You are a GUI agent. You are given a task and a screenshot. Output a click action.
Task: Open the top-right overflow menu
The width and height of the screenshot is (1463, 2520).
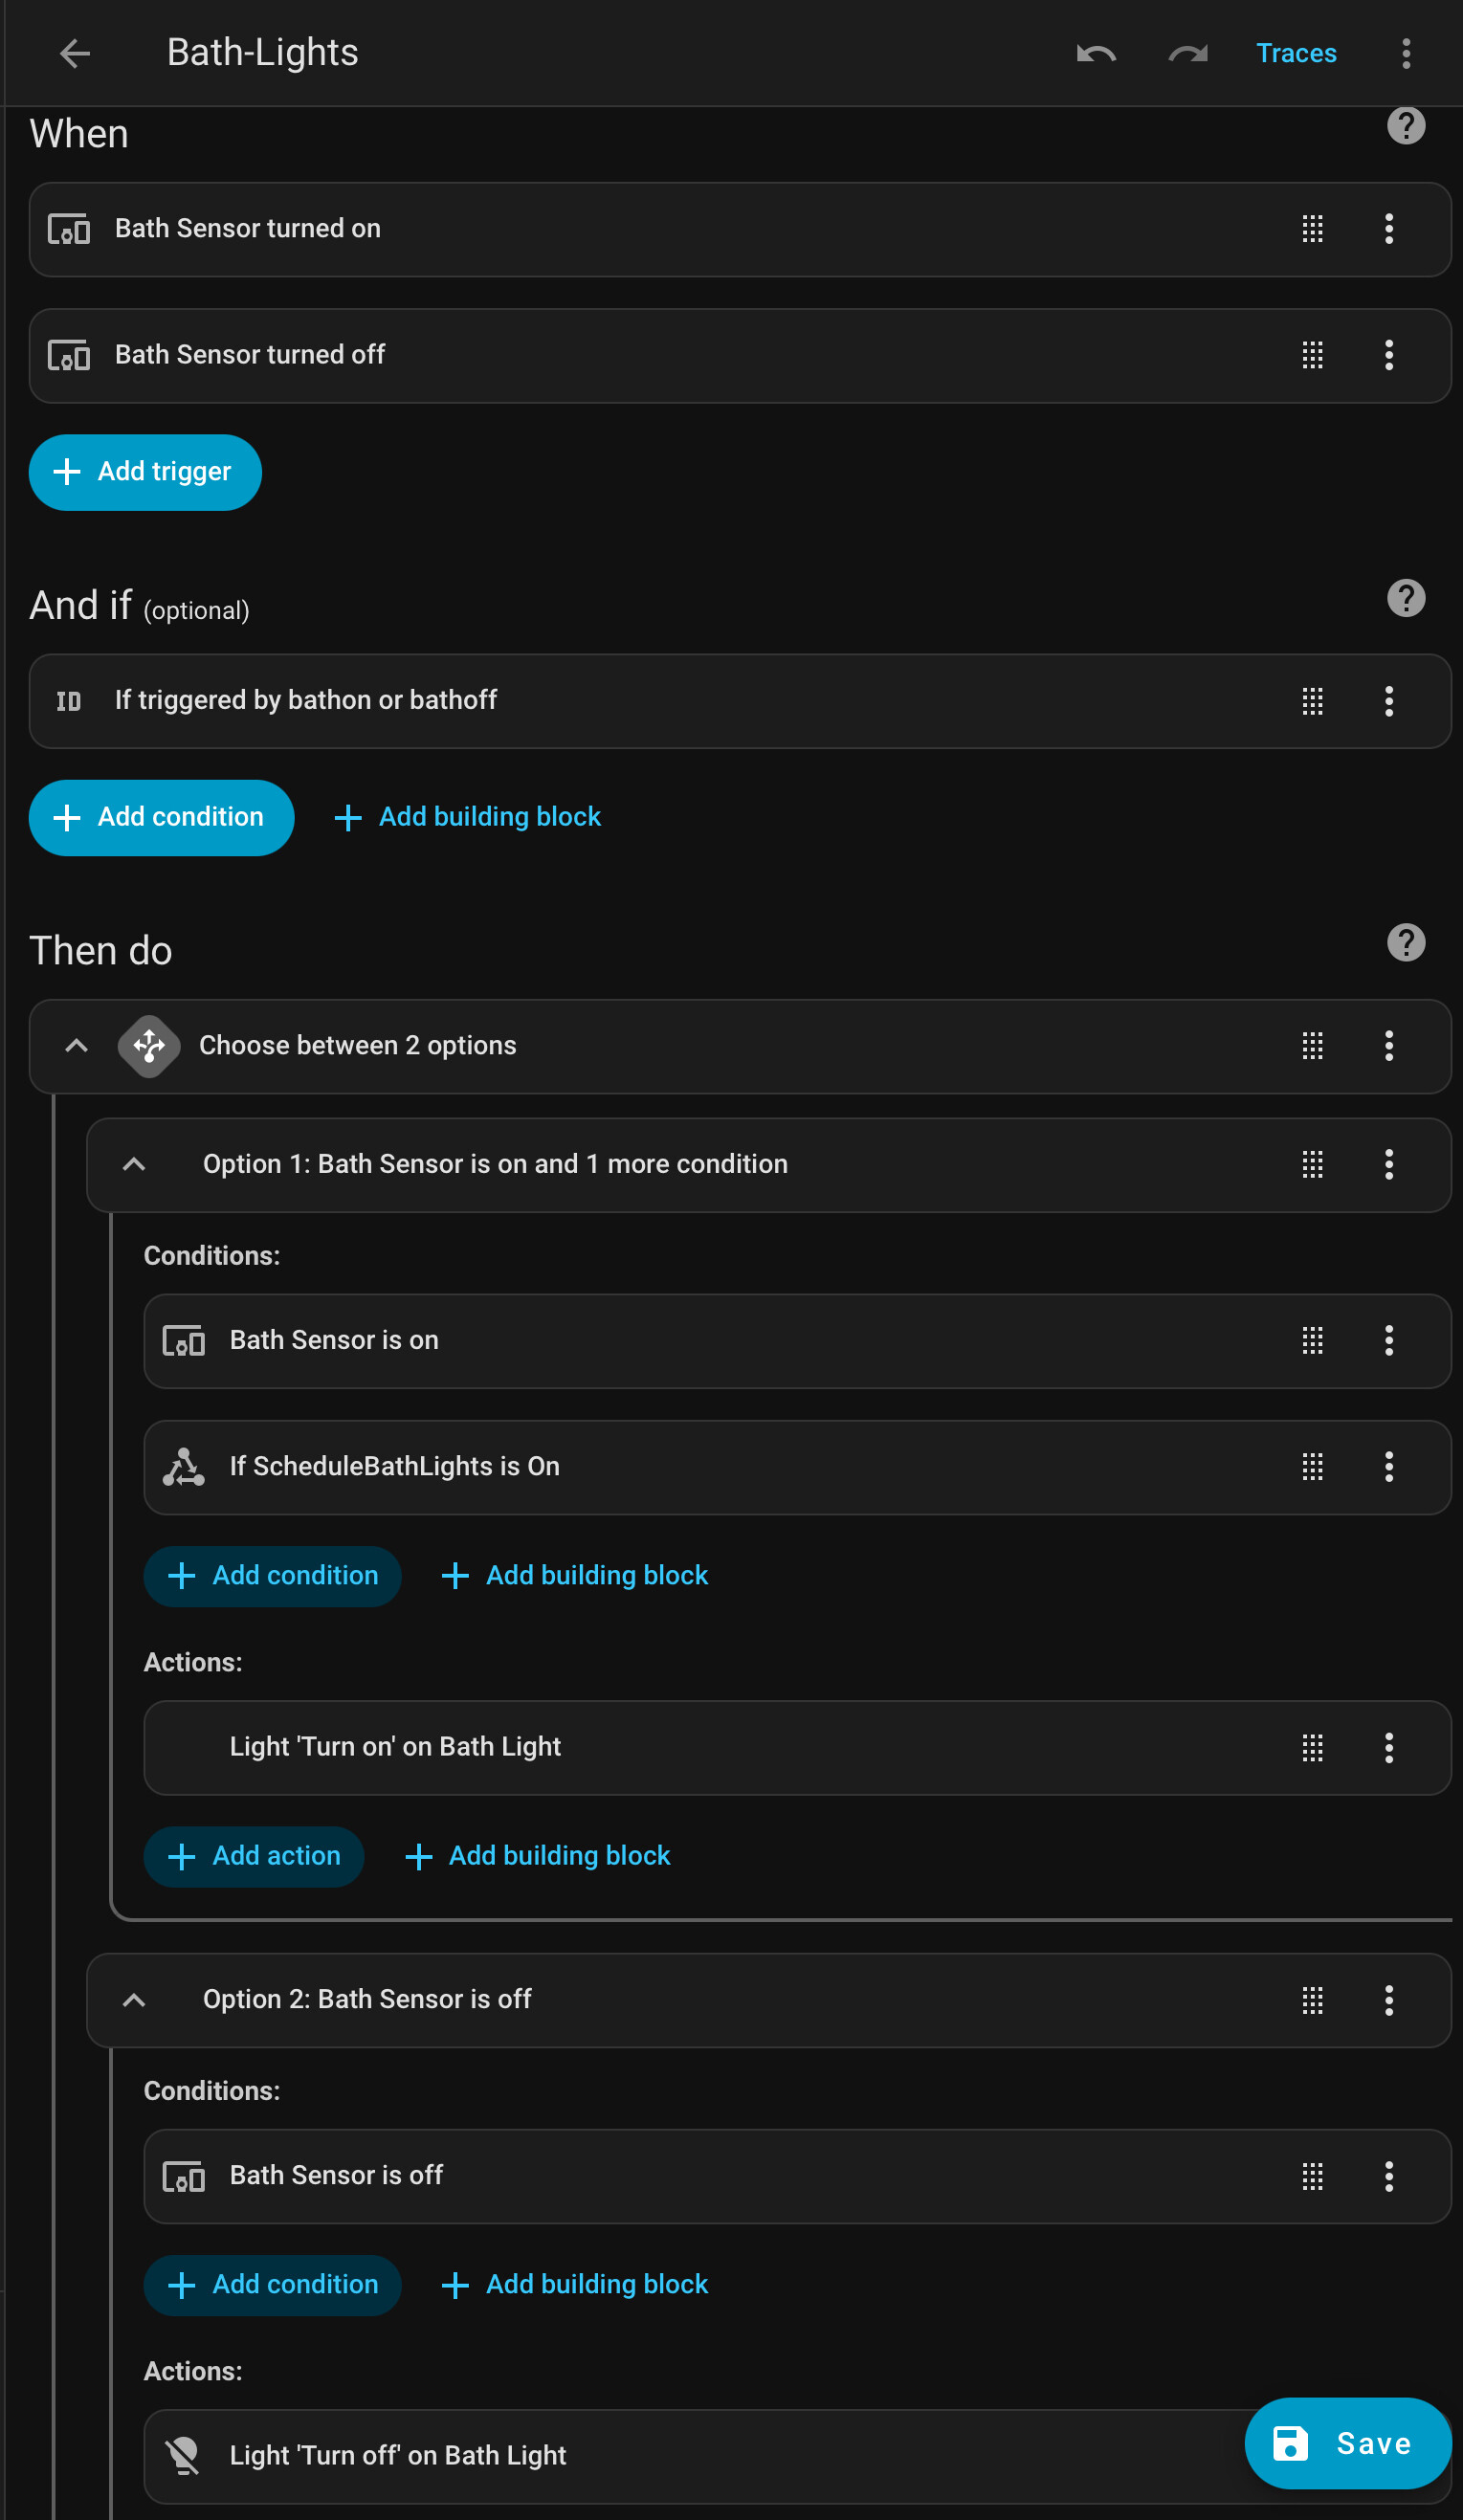click(x=1406, y=53)
